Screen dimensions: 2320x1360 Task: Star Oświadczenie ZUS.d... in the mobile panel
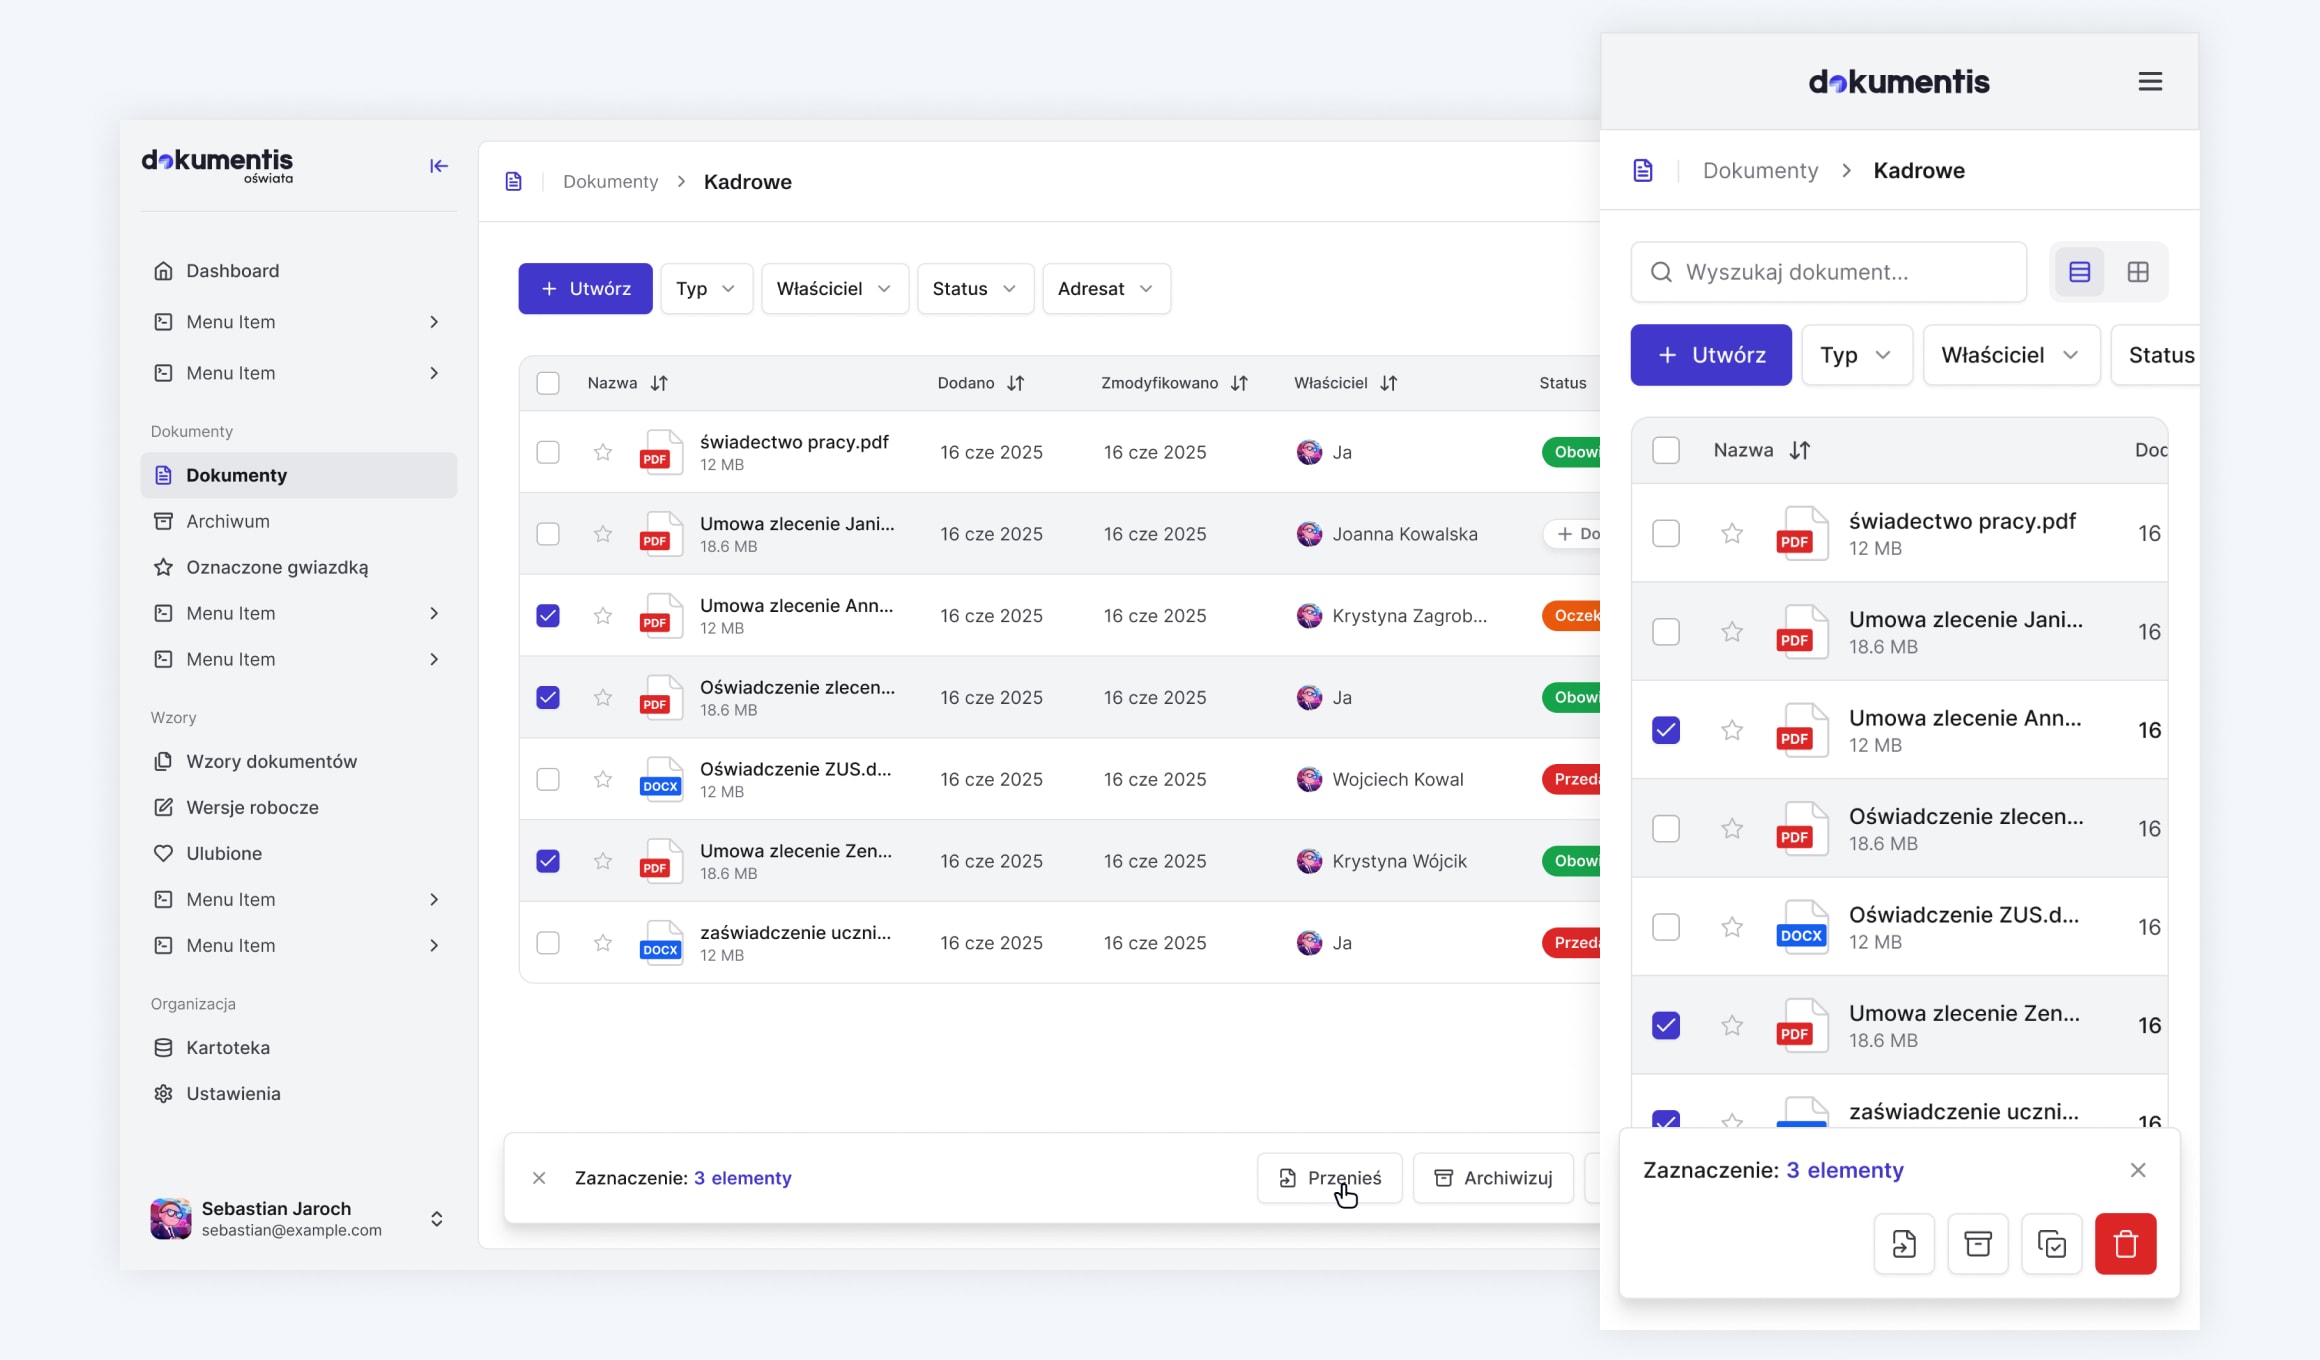pos(1732,927)
